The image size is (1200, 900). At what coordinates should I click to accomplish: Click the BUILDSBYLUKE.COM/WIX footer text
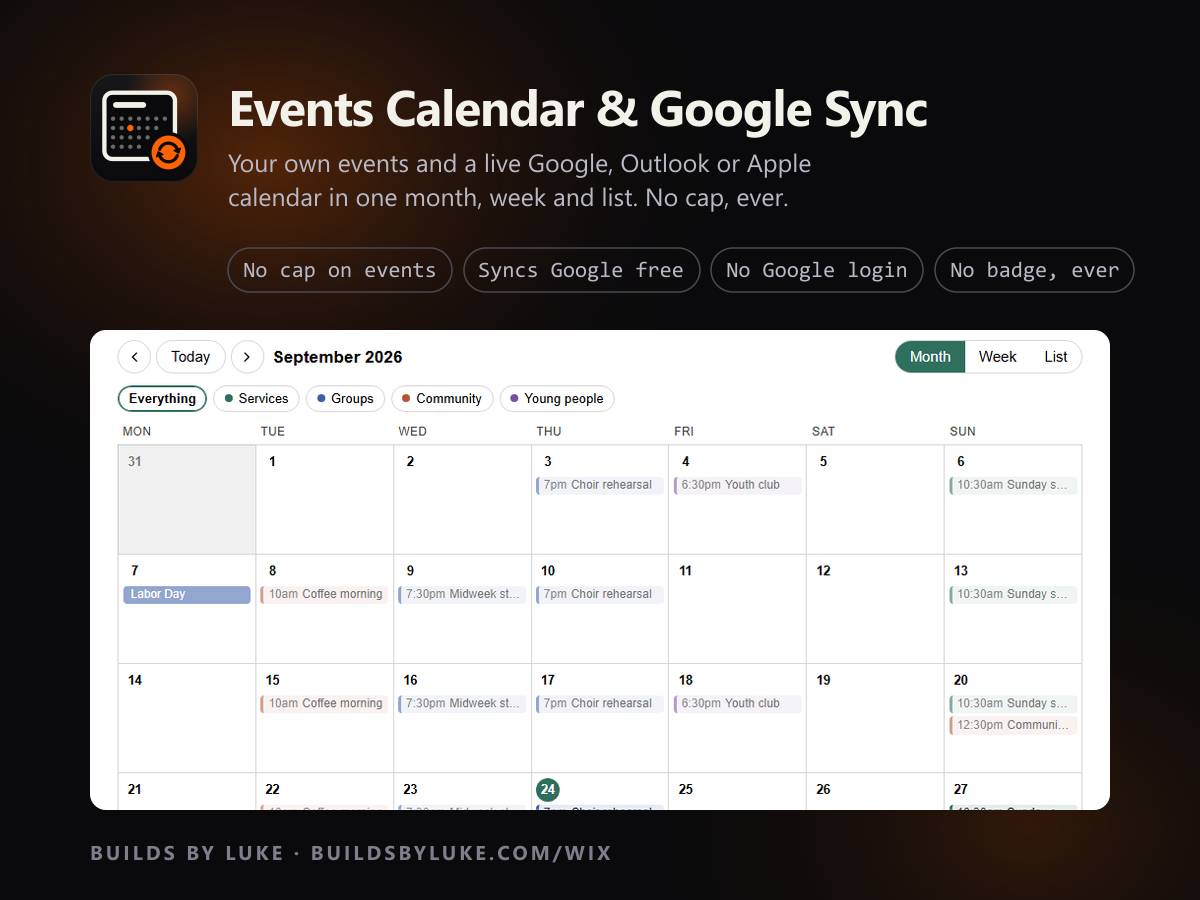click(461, 853)
